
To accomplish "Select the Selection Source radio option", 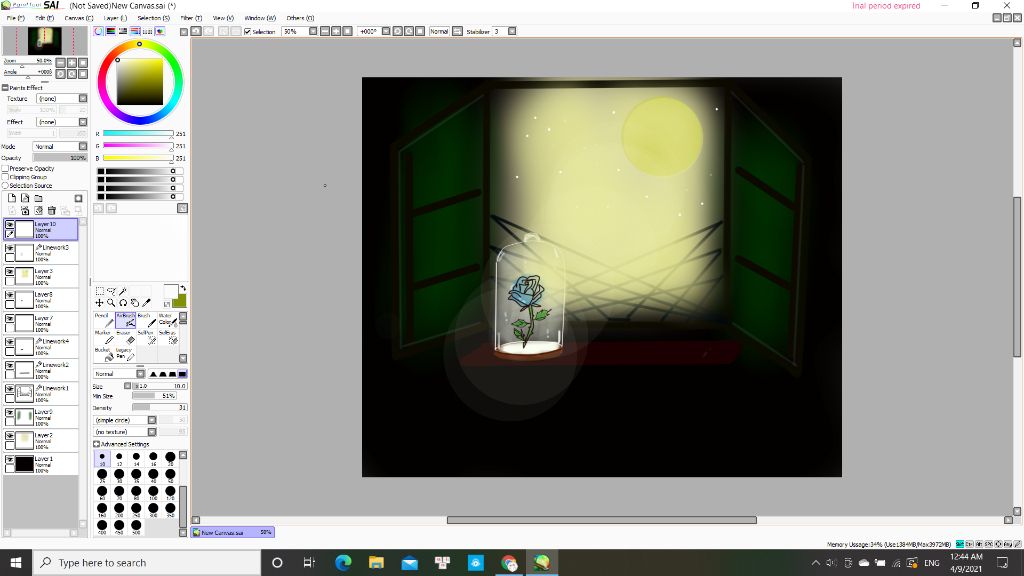I will point(5,185).
